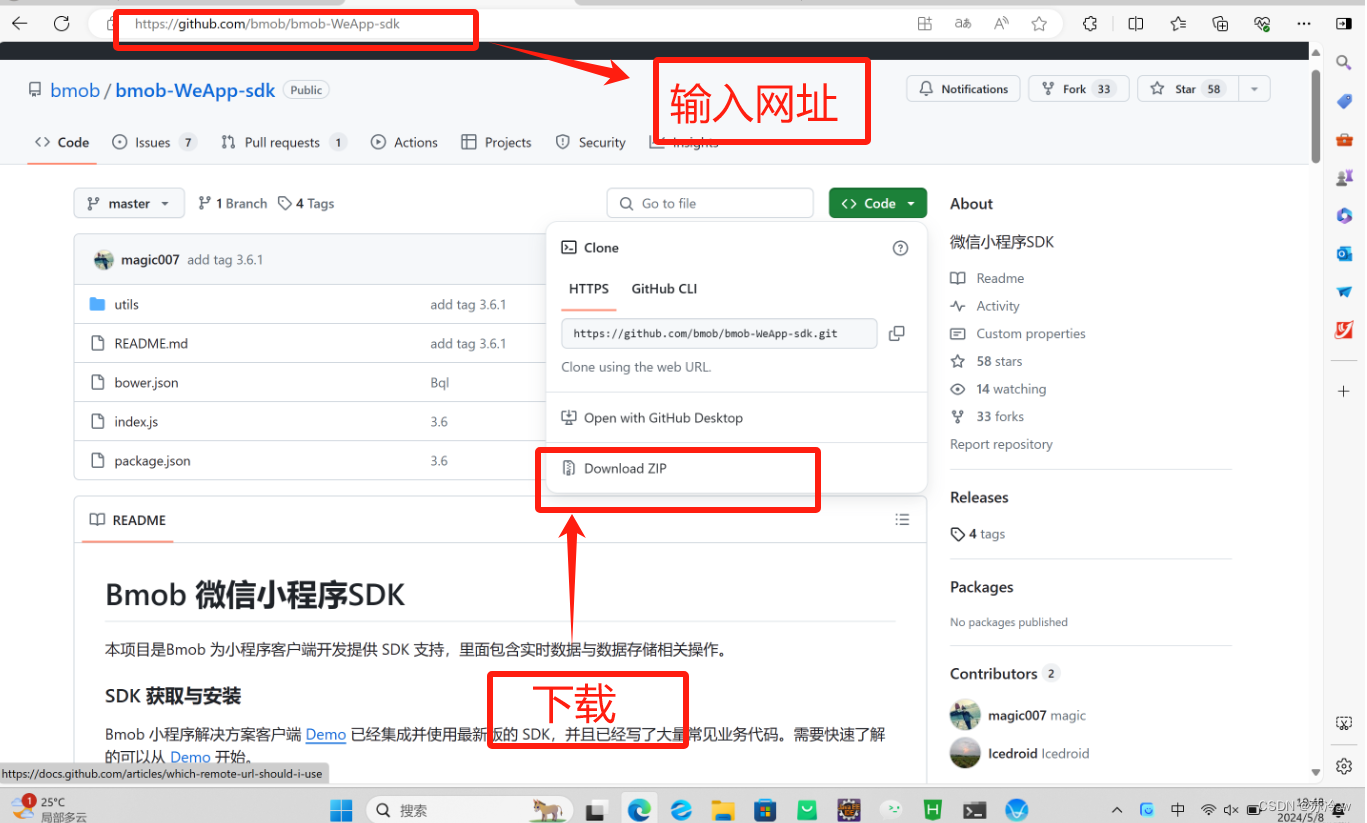1367x823 pixels.
Task: Open the master branch dropdown
Action: 129,203
